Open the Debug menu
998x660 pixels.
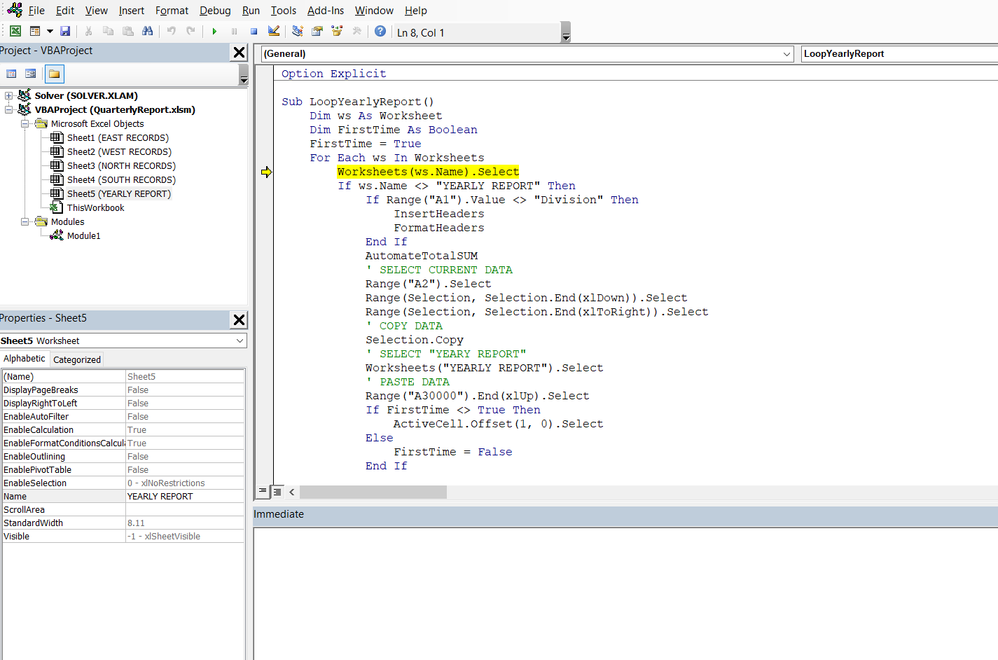coord(214,10)
